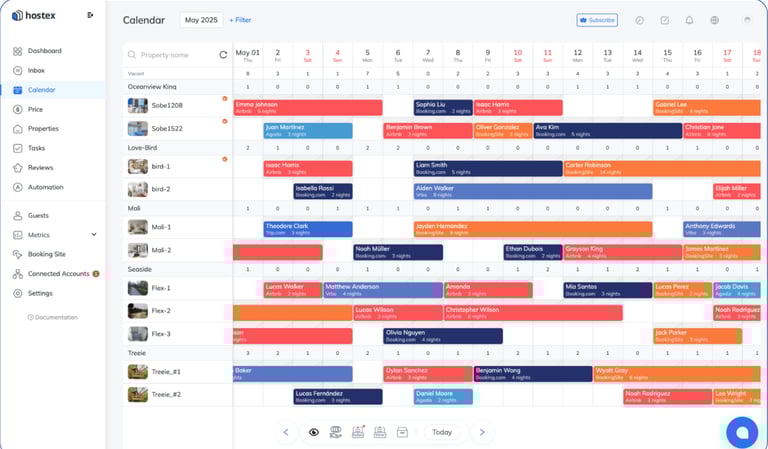Click the + Filter link
Viewport: 768px width, 449px height.
point(240,20)
